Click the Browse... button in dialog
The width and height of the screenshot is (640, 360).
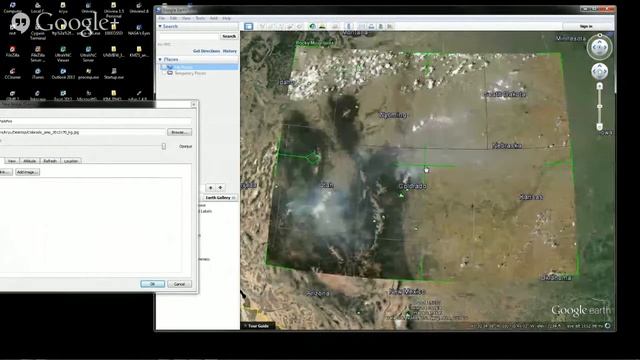pyautogui.click(x=179, y=132)
